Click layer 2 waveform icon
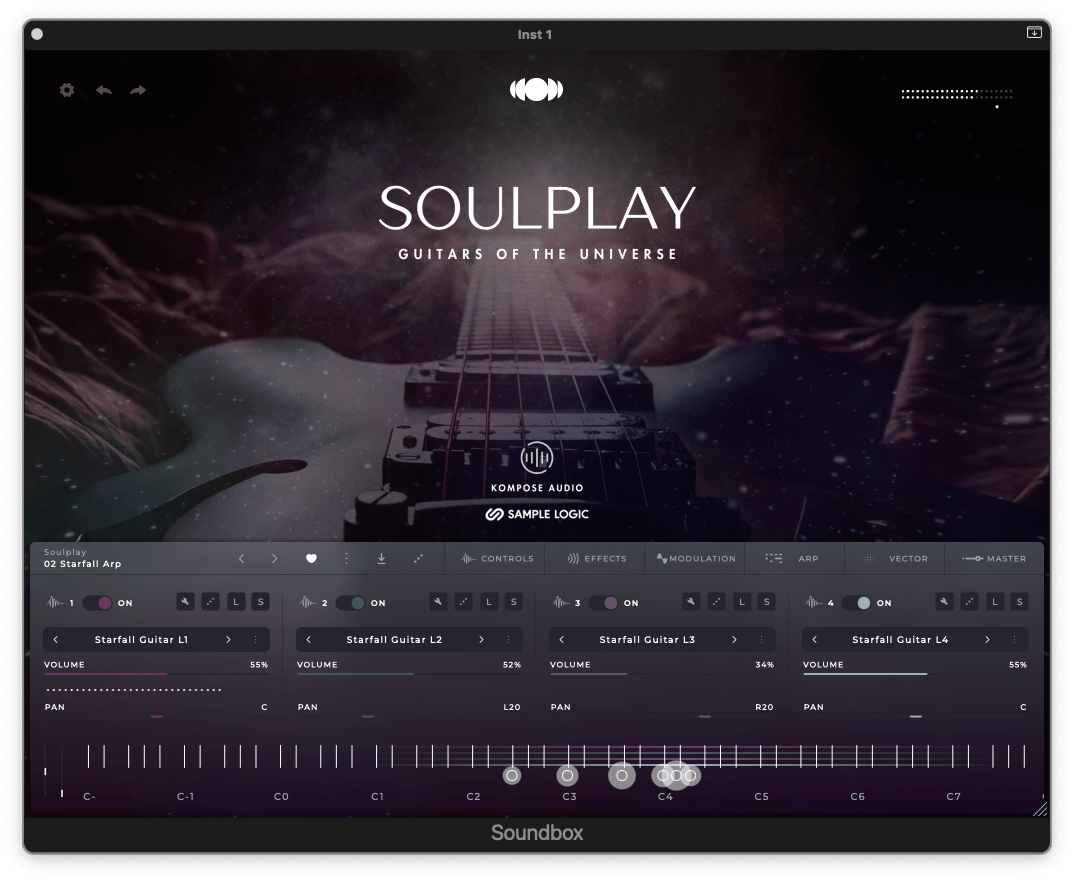Viewport: 1074px width, 881px height. 308,603
